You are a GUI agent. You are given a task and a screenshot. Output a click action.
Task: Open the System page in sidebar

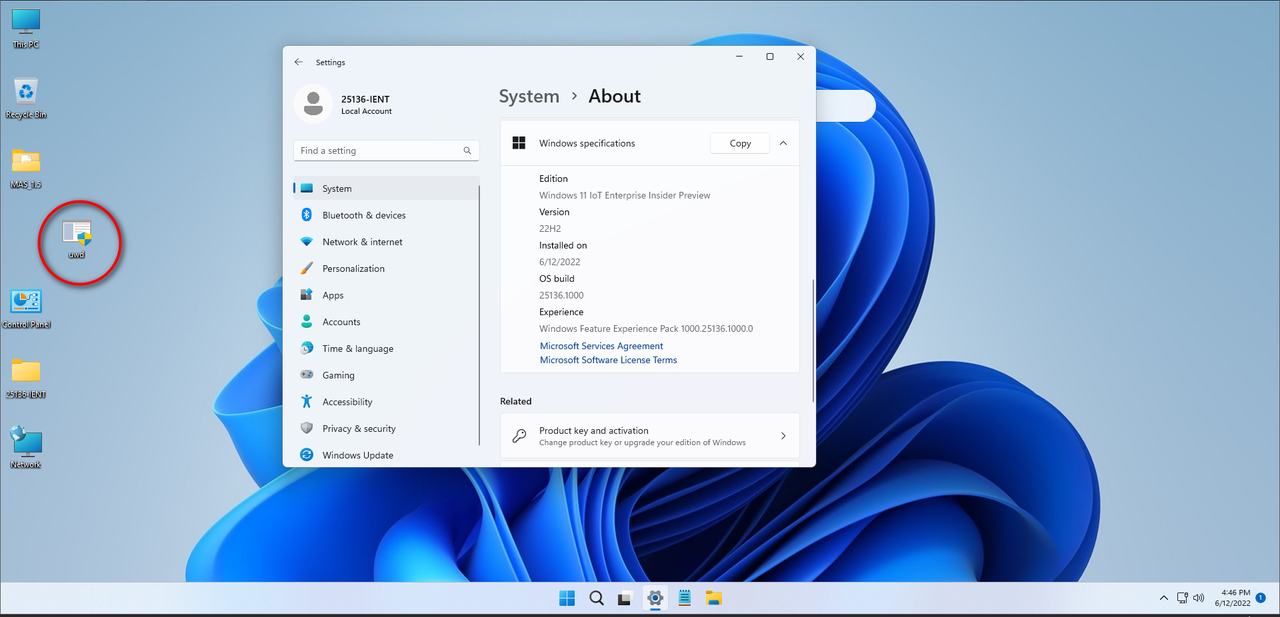pos(386,188)
